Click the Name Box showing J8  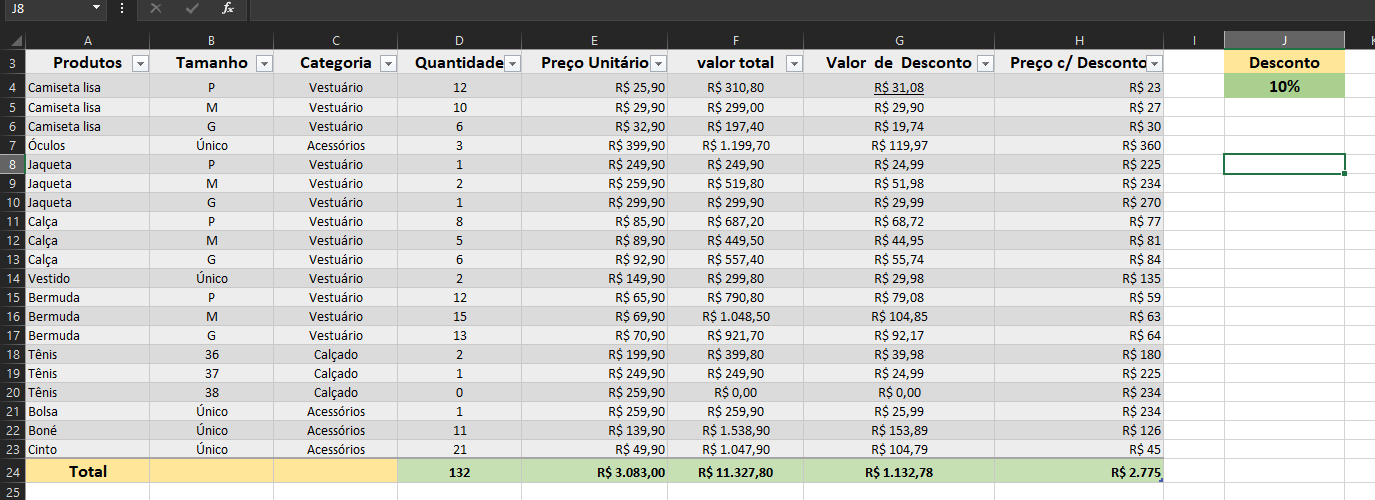tap(45, 8)
